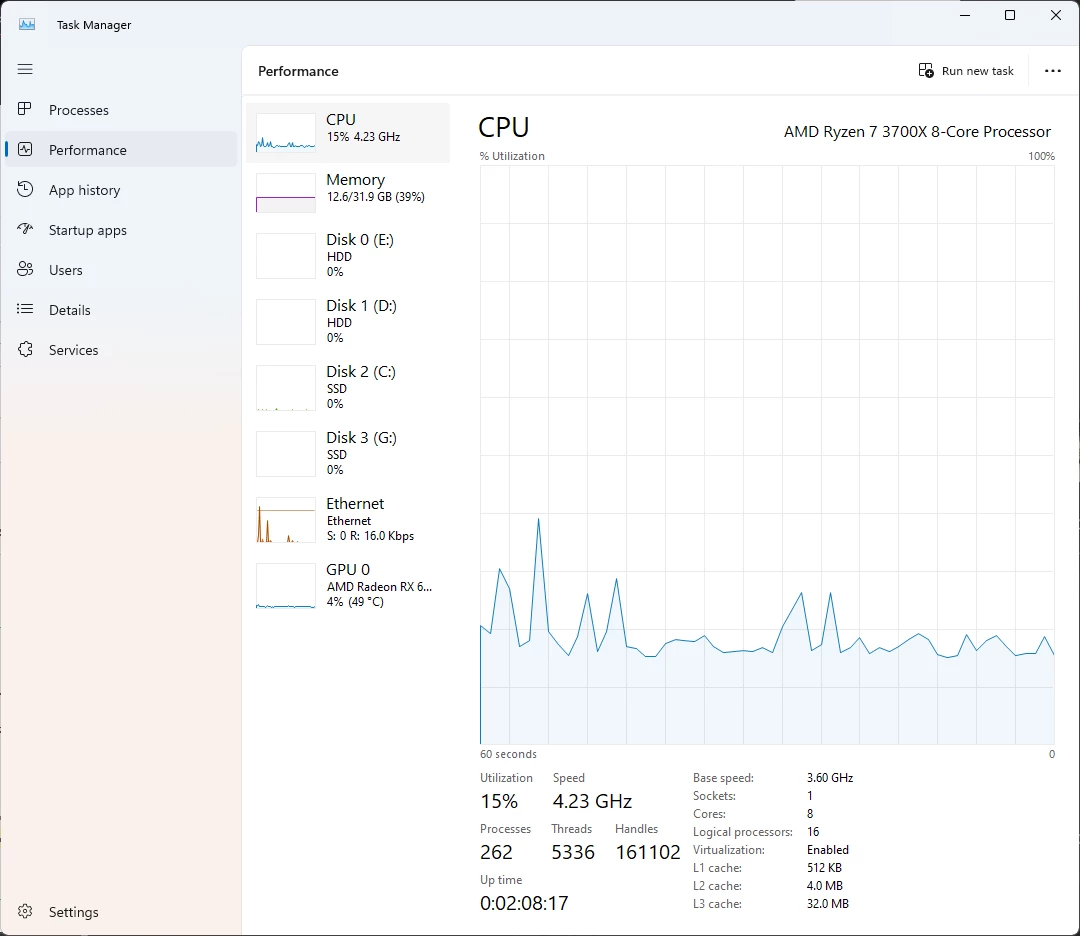The height and width of the screenshot is (936, 1080).
Task: Click the utilization value '15%'
Action: click(x=499, y=801)
